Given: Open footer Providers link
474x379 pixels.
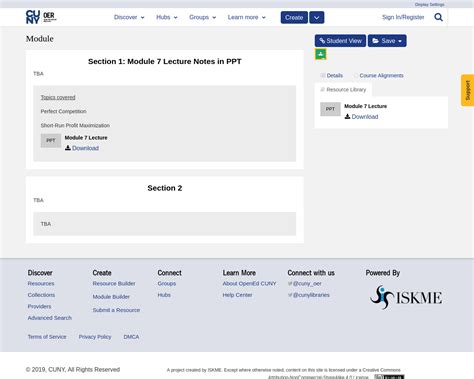Looking at the screenshot, I should point(39,306).
